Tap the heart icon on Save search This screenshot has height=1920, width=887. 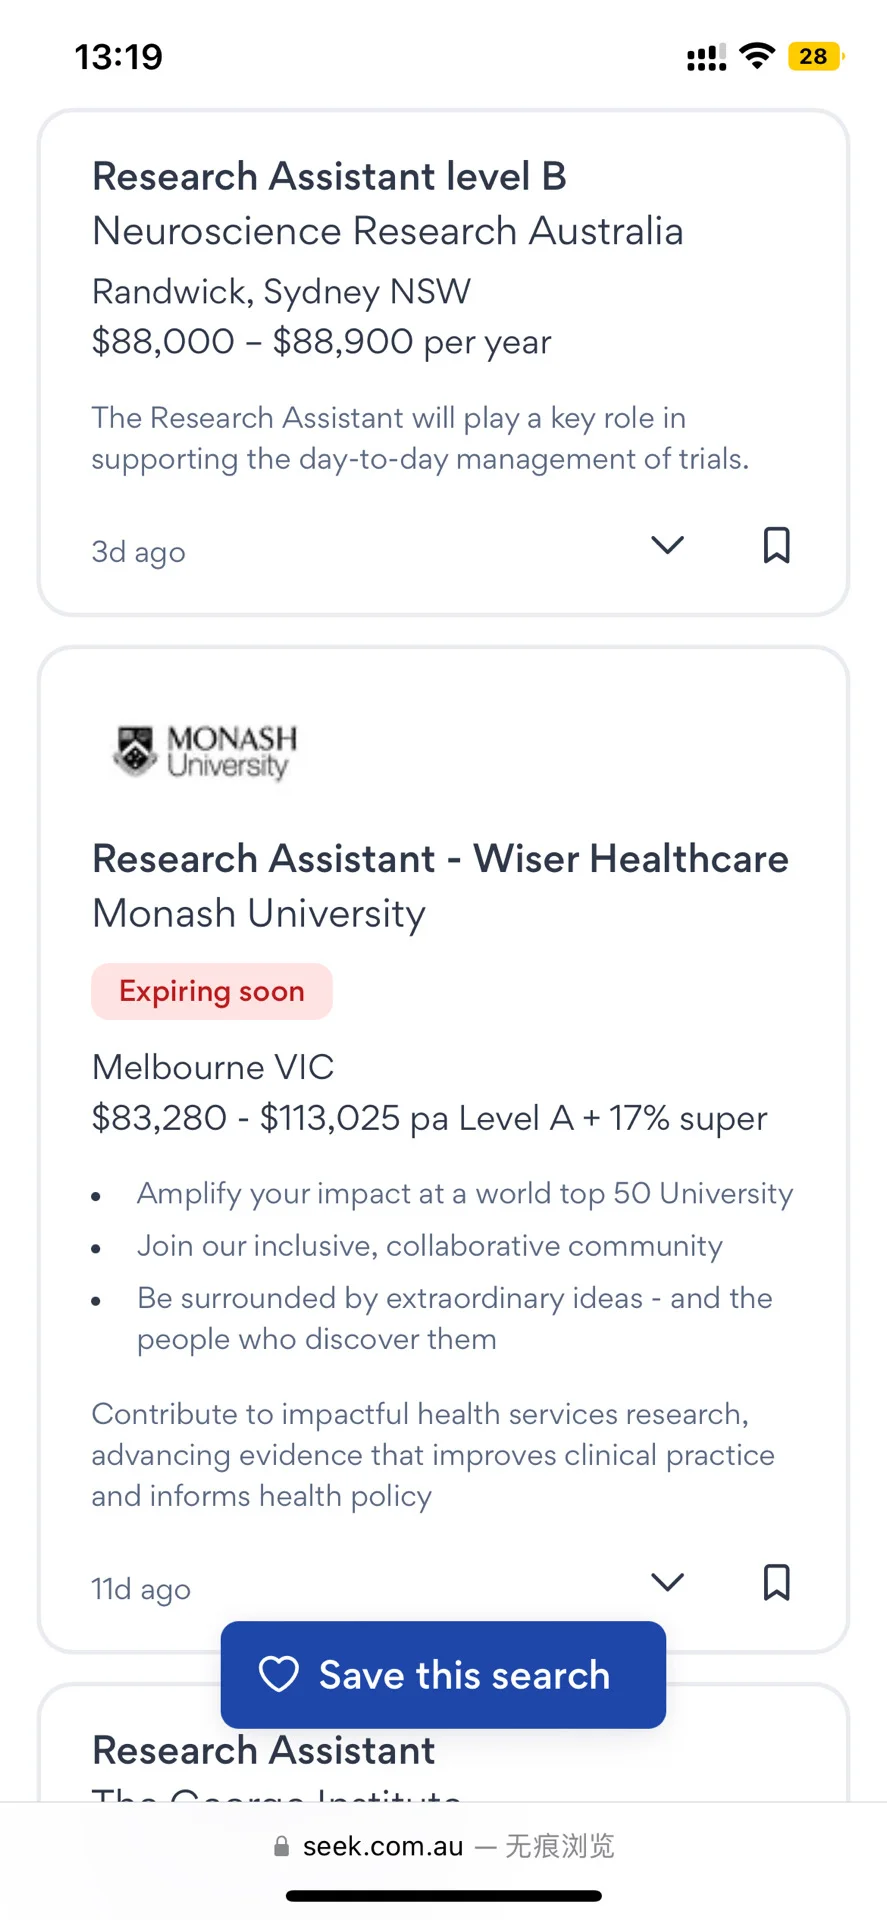279,1675
